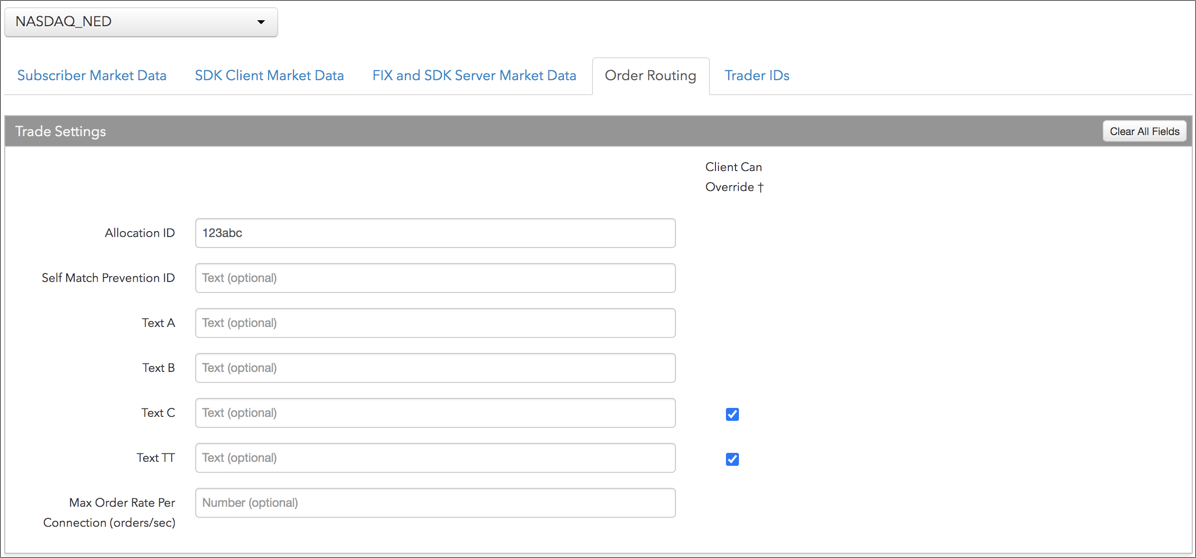Select the Text B input box

(435, 368)
